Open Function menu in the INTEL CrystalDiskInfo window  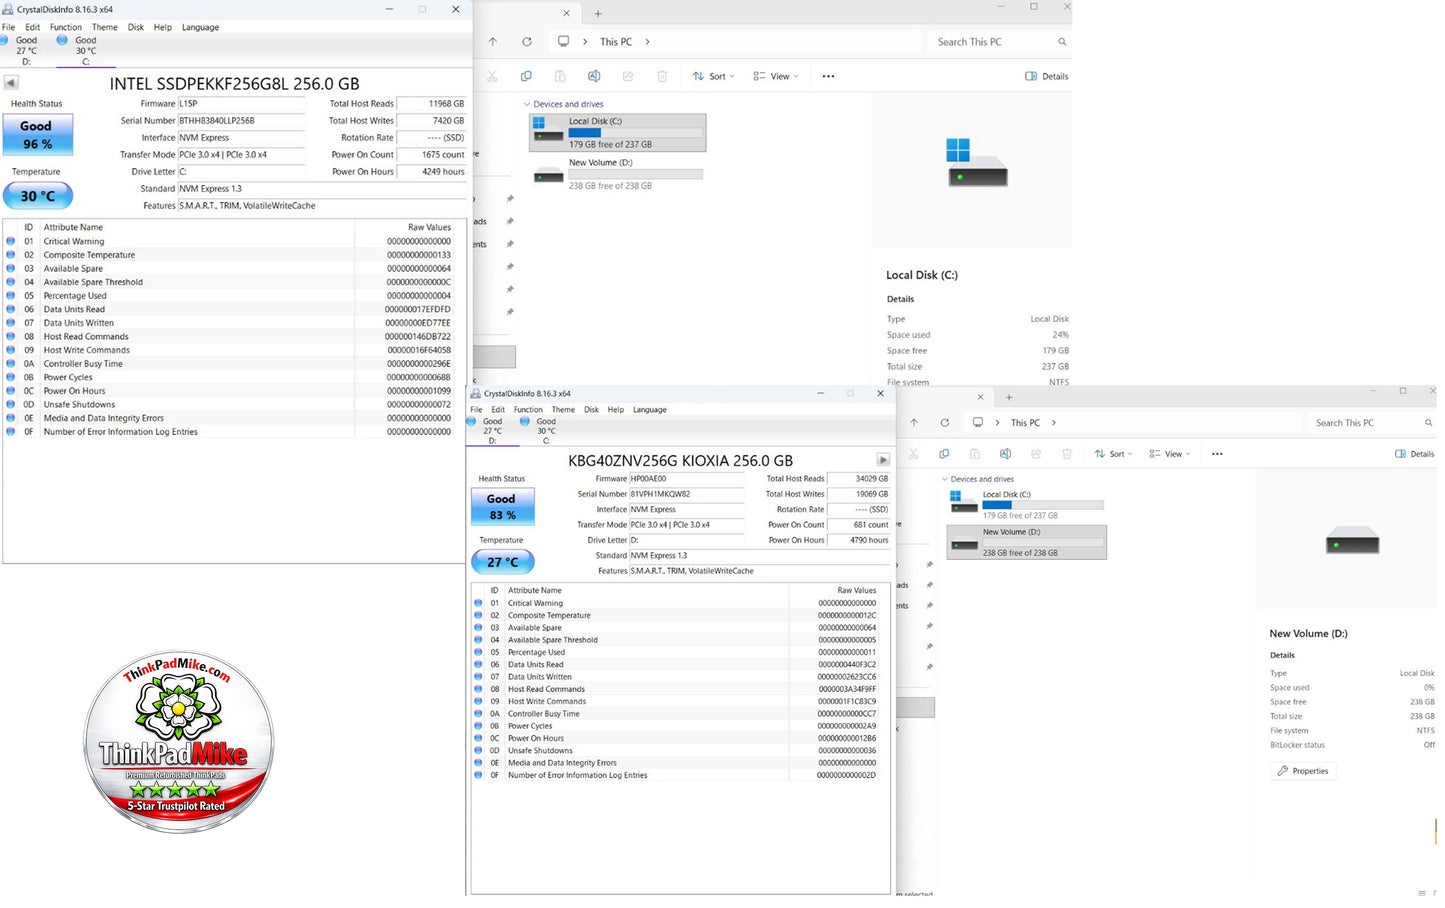(66, 27)
